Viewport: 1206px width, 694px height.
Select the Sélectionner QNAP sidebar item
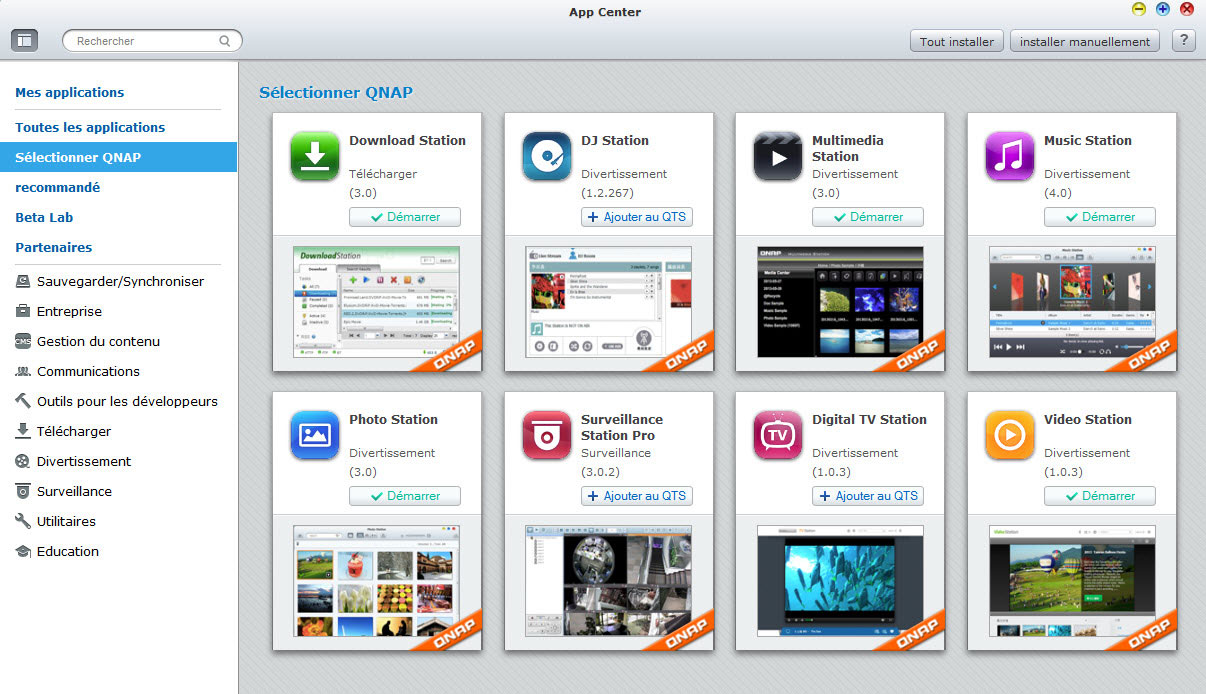[118, 157]
